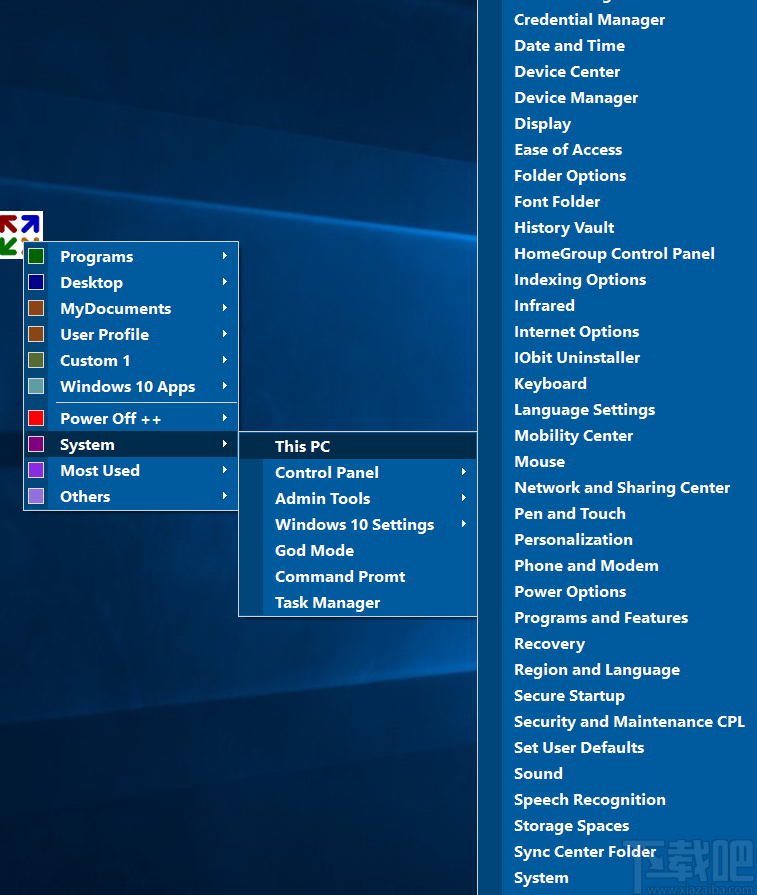Image resolution: width=757 pixels, height=895 pixels.
Task: Open Folder Options
Action: coord(570,176)
